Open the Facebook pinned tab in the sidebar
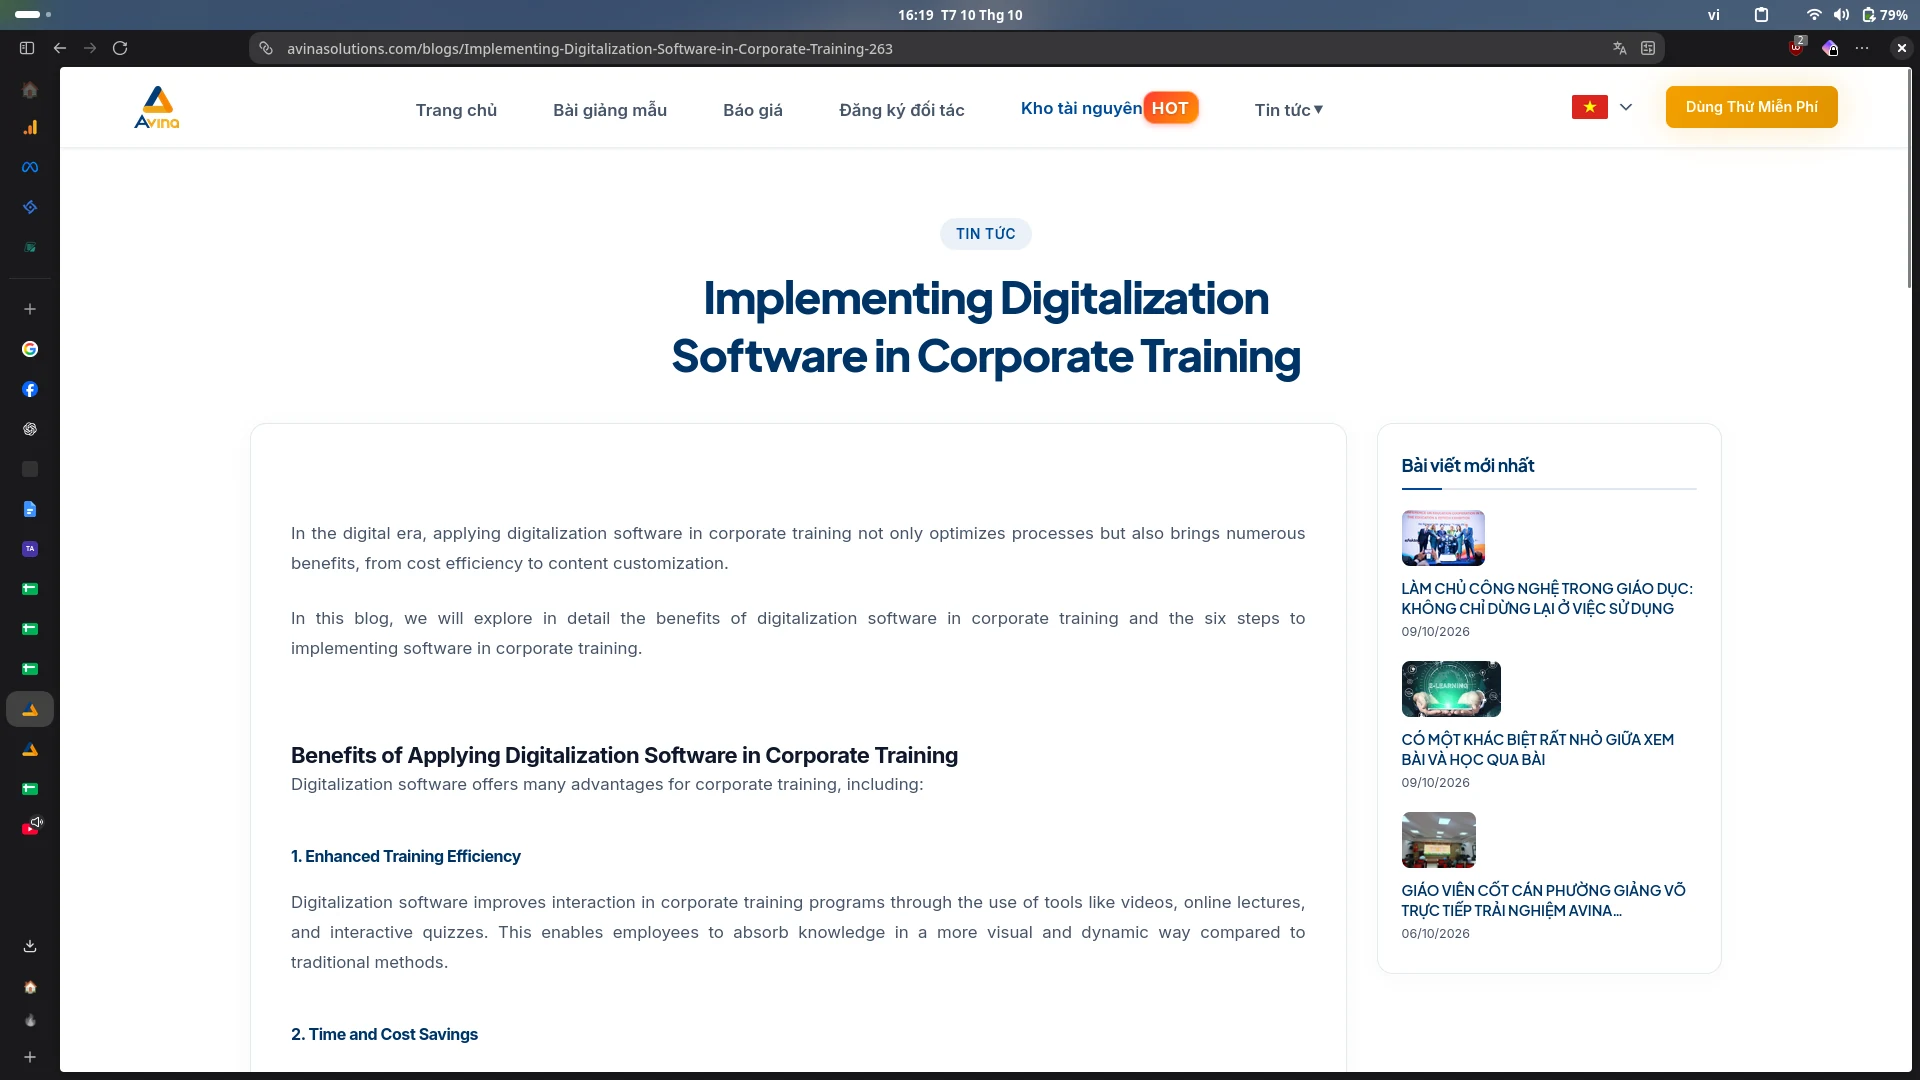 tap(30, 389)
